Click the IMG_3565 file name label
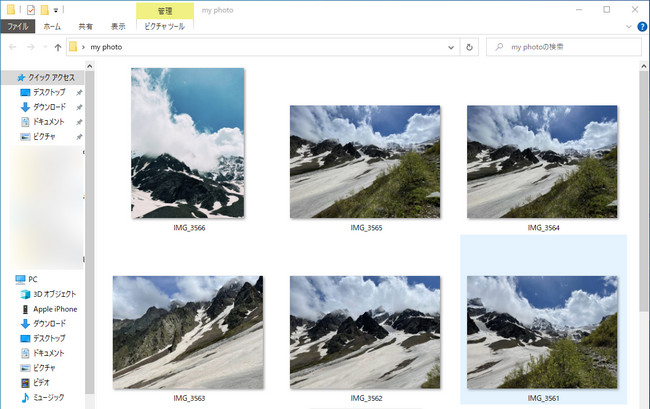 point(366,228)
